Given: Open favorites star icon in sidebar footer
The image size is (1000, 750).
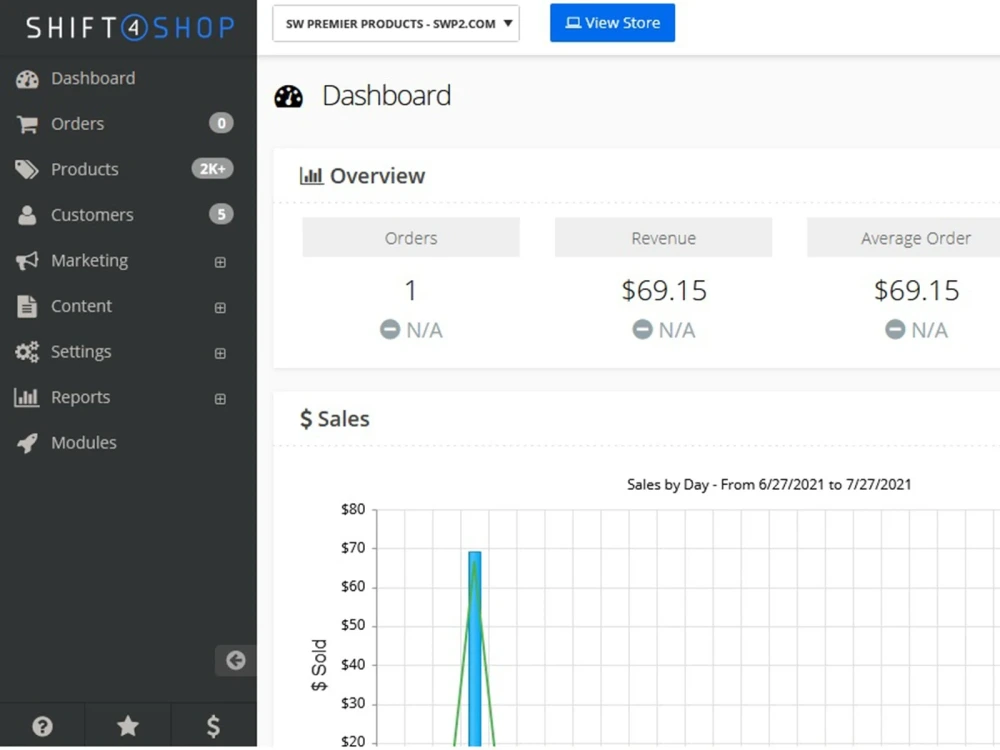Looking at the screenshot, I should pos(128,726).
